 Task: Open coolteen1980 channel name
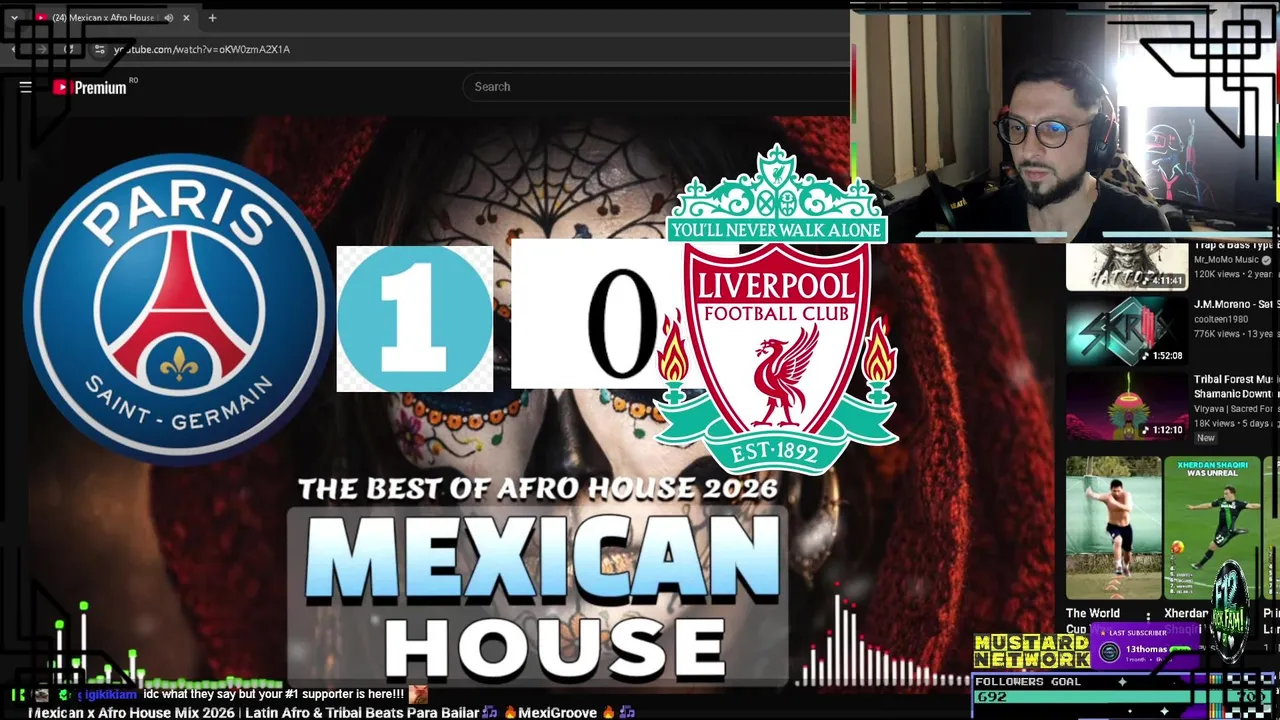1221,320
